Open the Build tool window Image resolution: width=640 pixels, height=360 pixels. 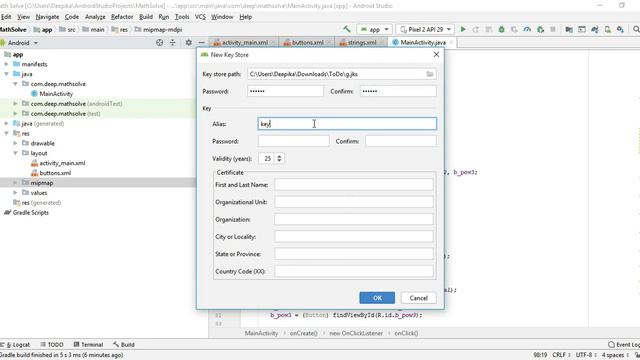click(124, 344)
